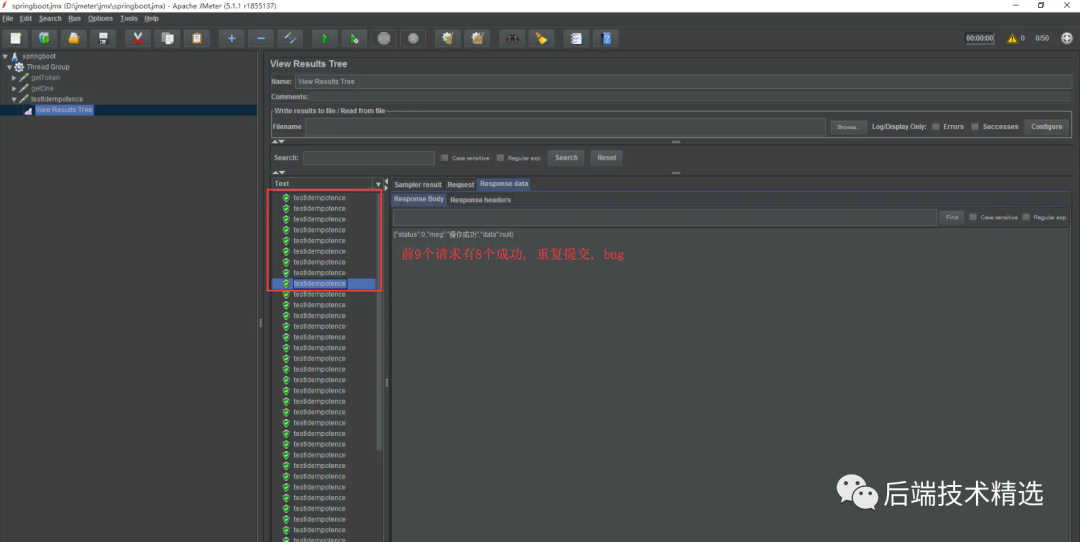Expand the getOne tree node

[x=14, y=88]
